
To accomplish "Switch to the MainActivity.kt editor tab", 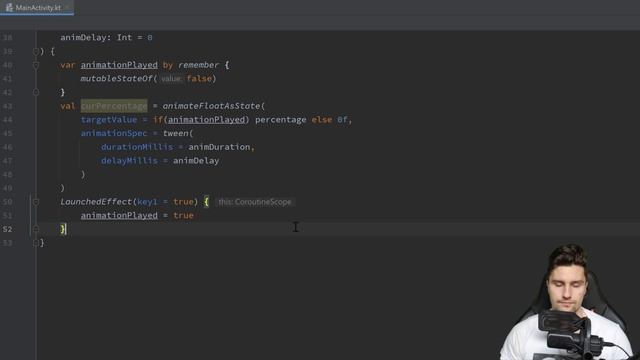I will click(x=37, y=7).
